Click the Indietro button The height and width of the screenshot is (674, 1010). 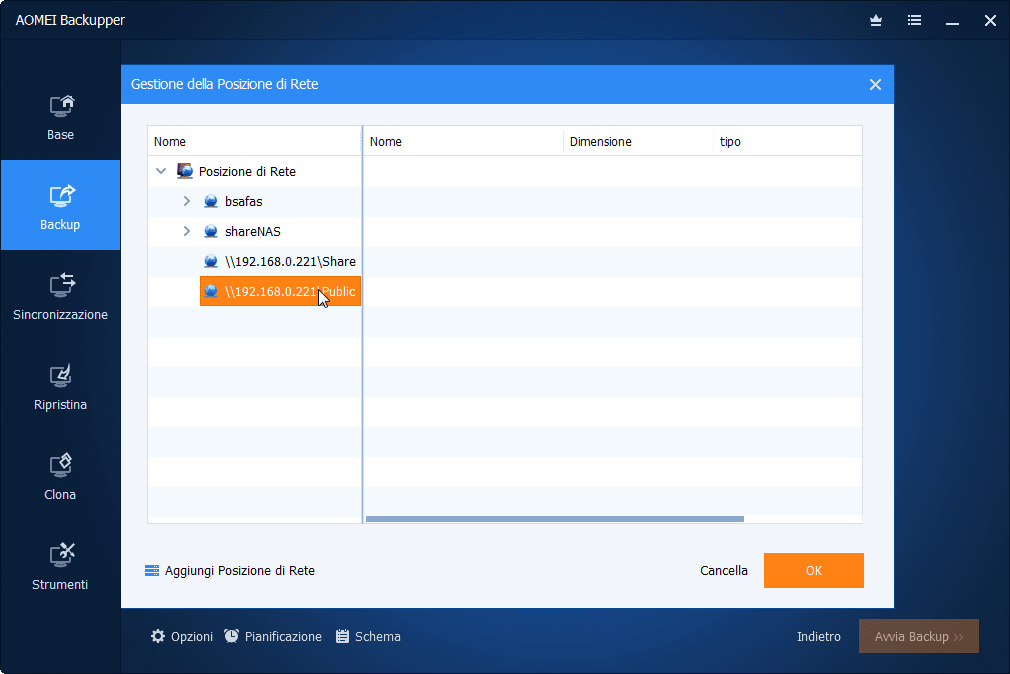tap(819, 637)
